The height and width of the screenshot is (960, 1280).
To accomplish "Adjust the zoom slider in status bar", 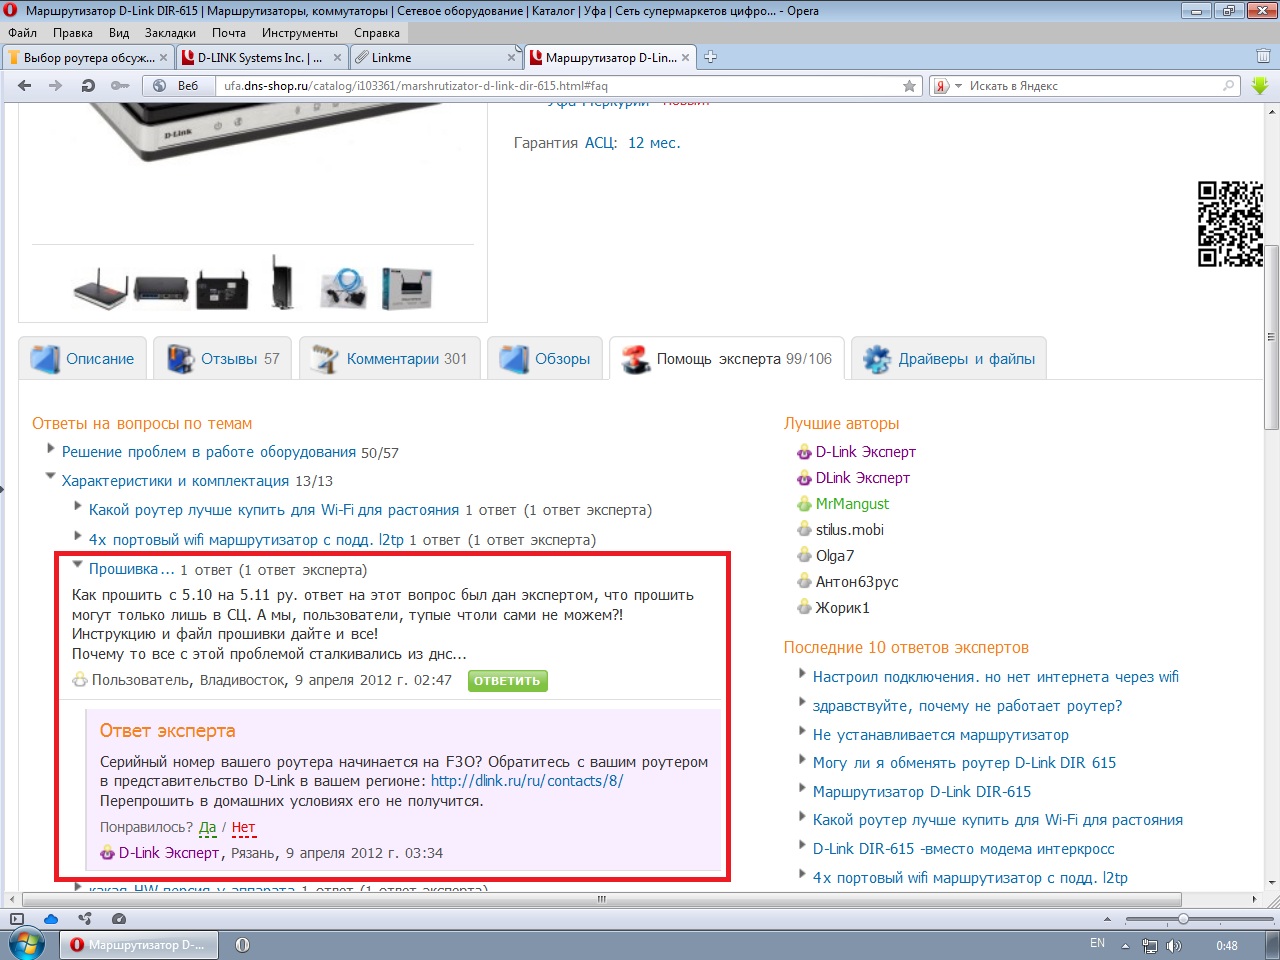I will coord(1183,918).
